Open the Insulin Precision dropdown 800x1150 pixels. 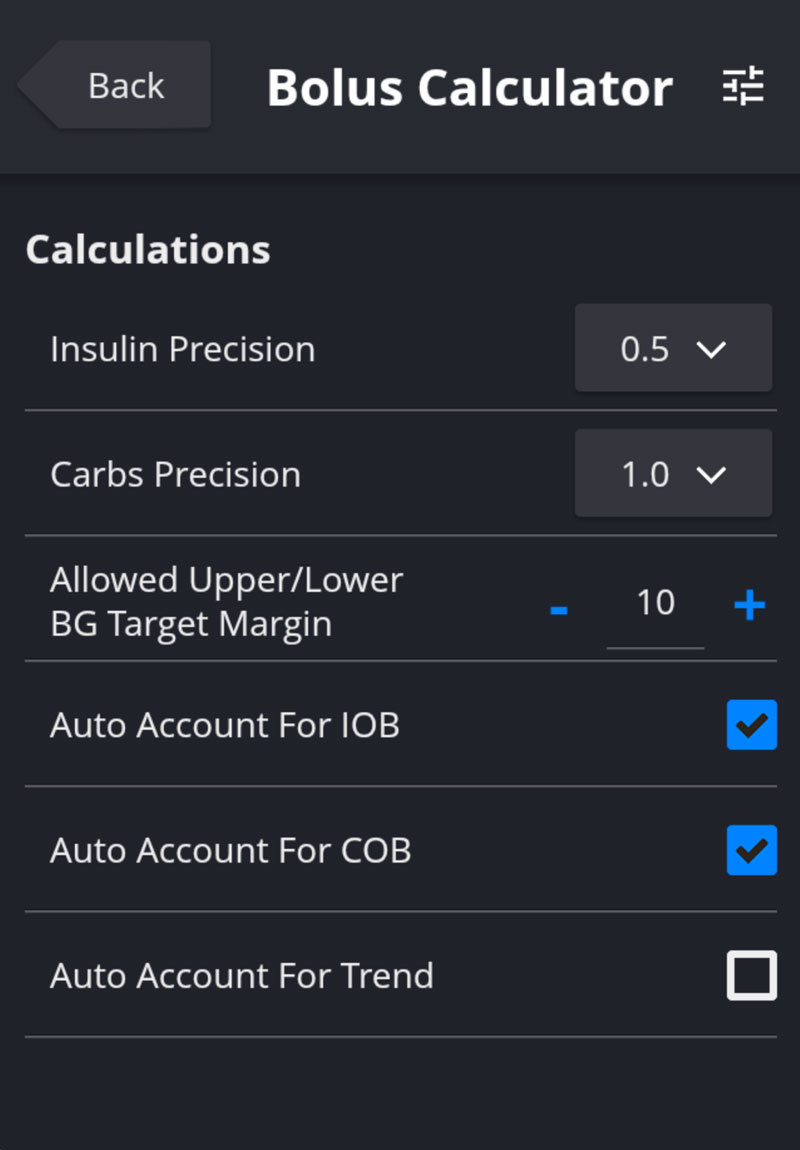point(672,348)
